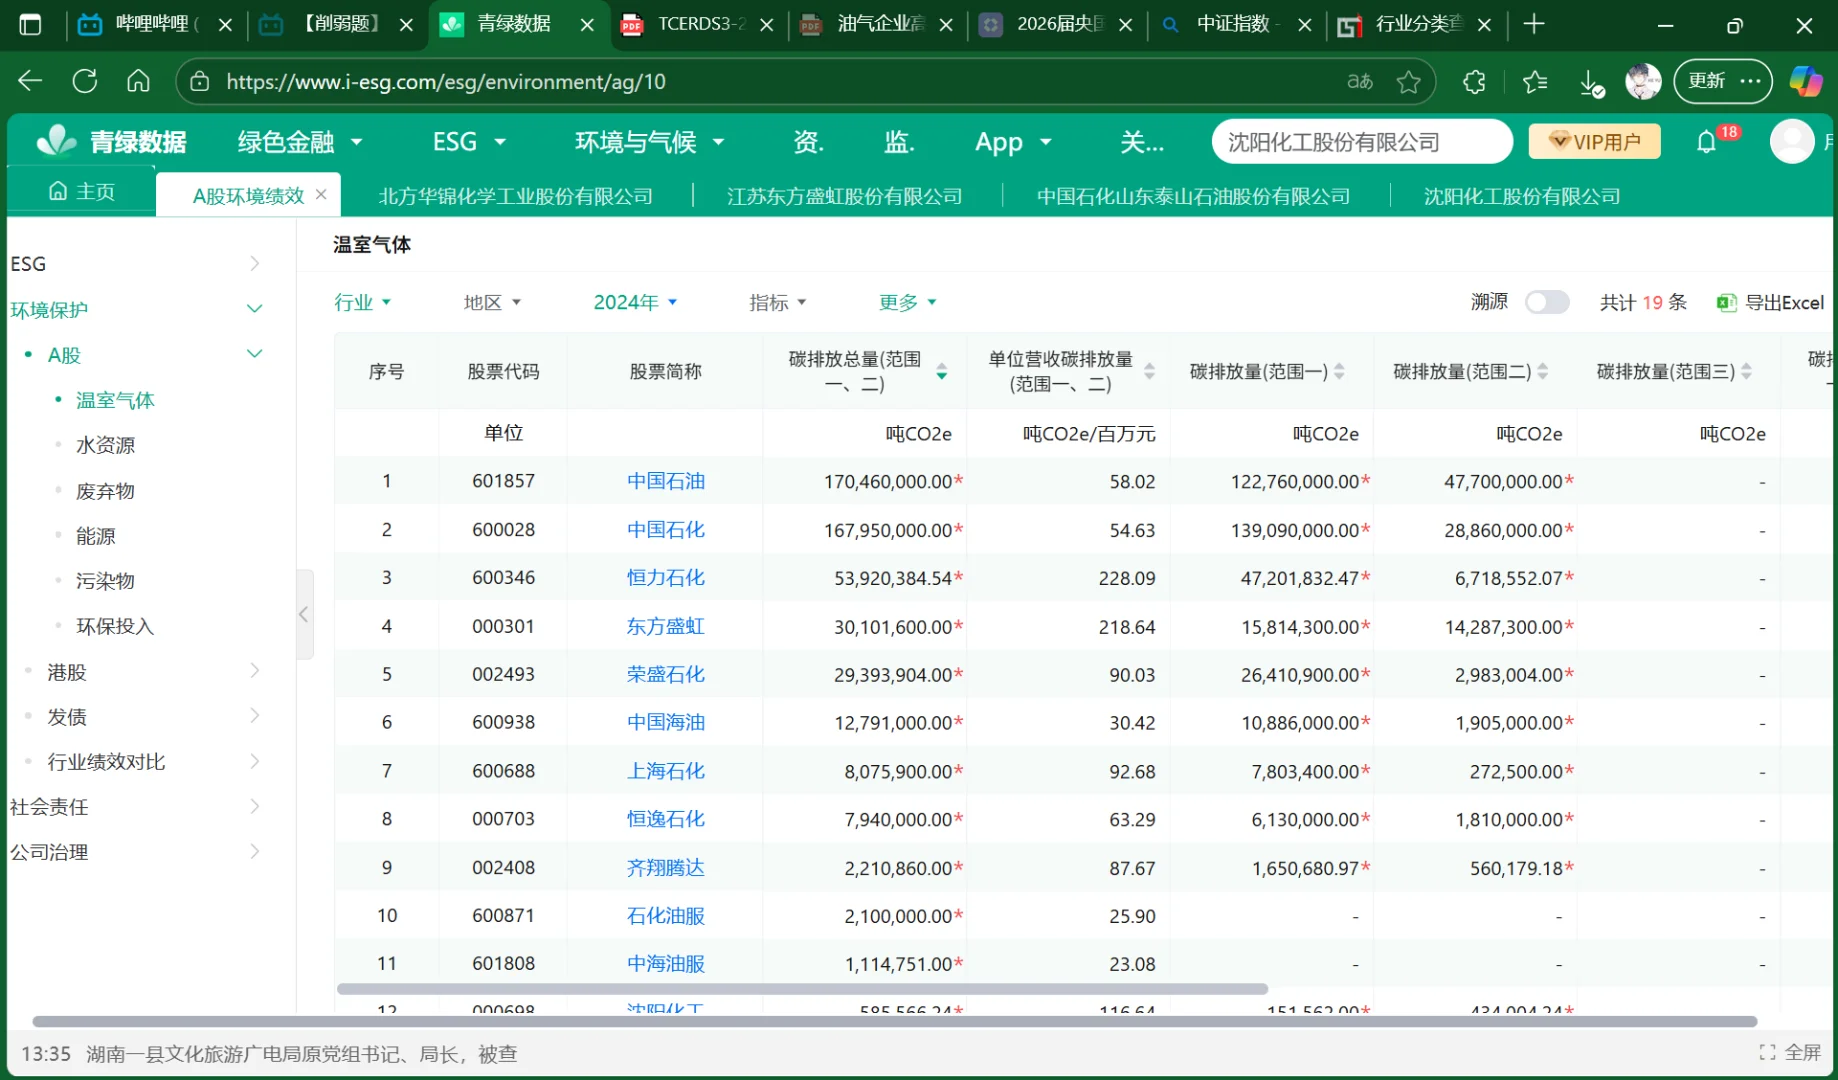Click the 青绿数据 site logo
Viewport: 1838px width, 1080px height.
tap(111, 142)
